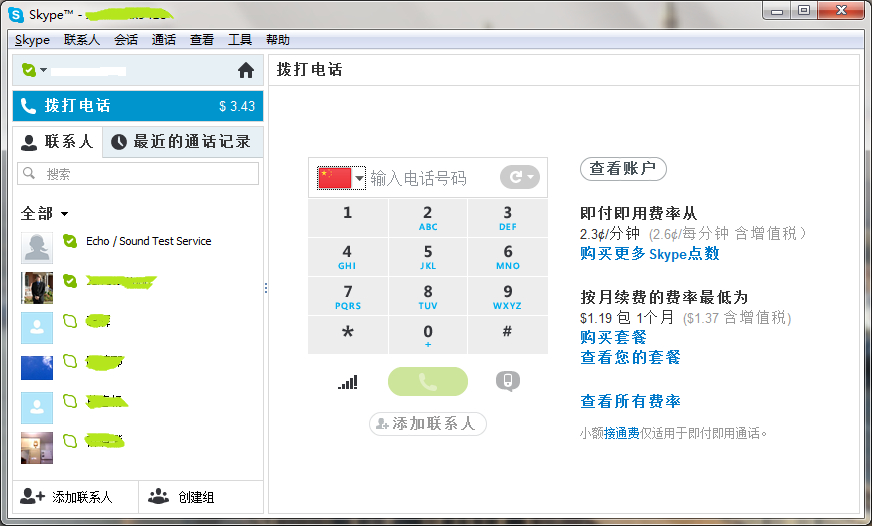Open the China flag country selector
Image resolution: width=872 pixels, height=526 pixels.
[341, 178]
